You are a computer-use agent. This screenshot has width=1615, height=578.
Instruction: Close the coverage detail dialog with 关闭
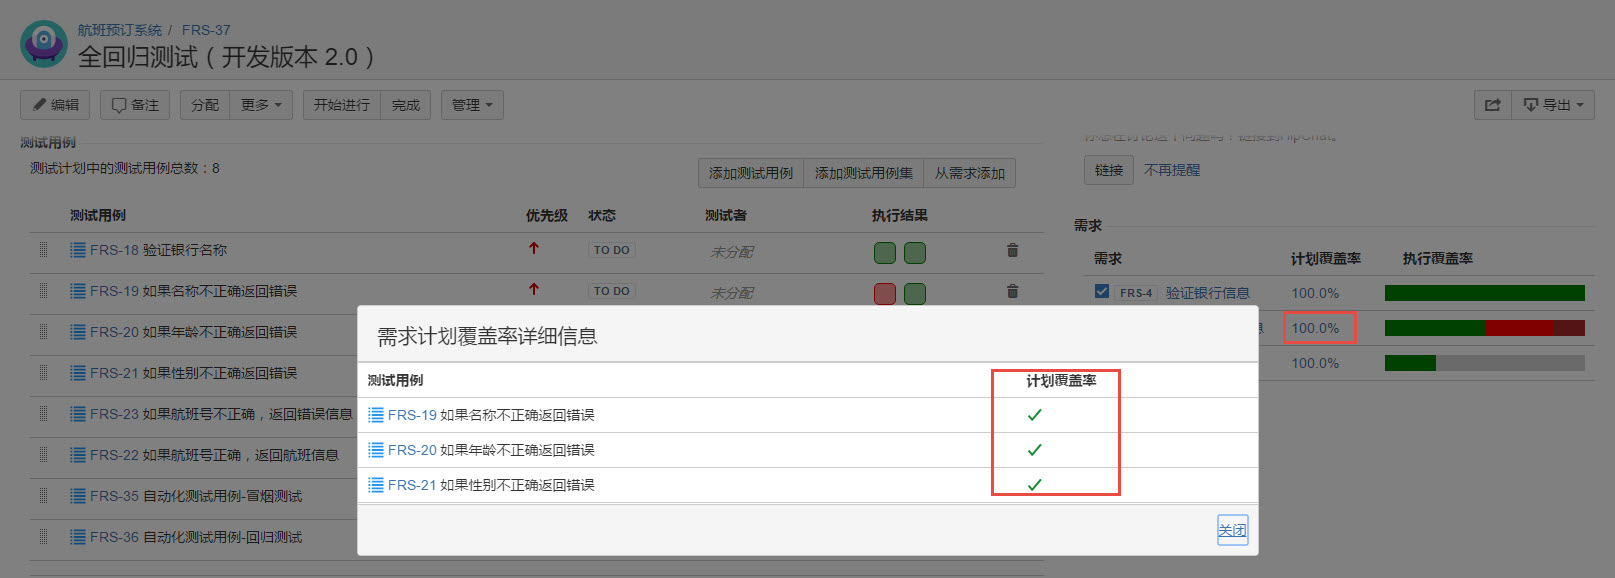1232,530
